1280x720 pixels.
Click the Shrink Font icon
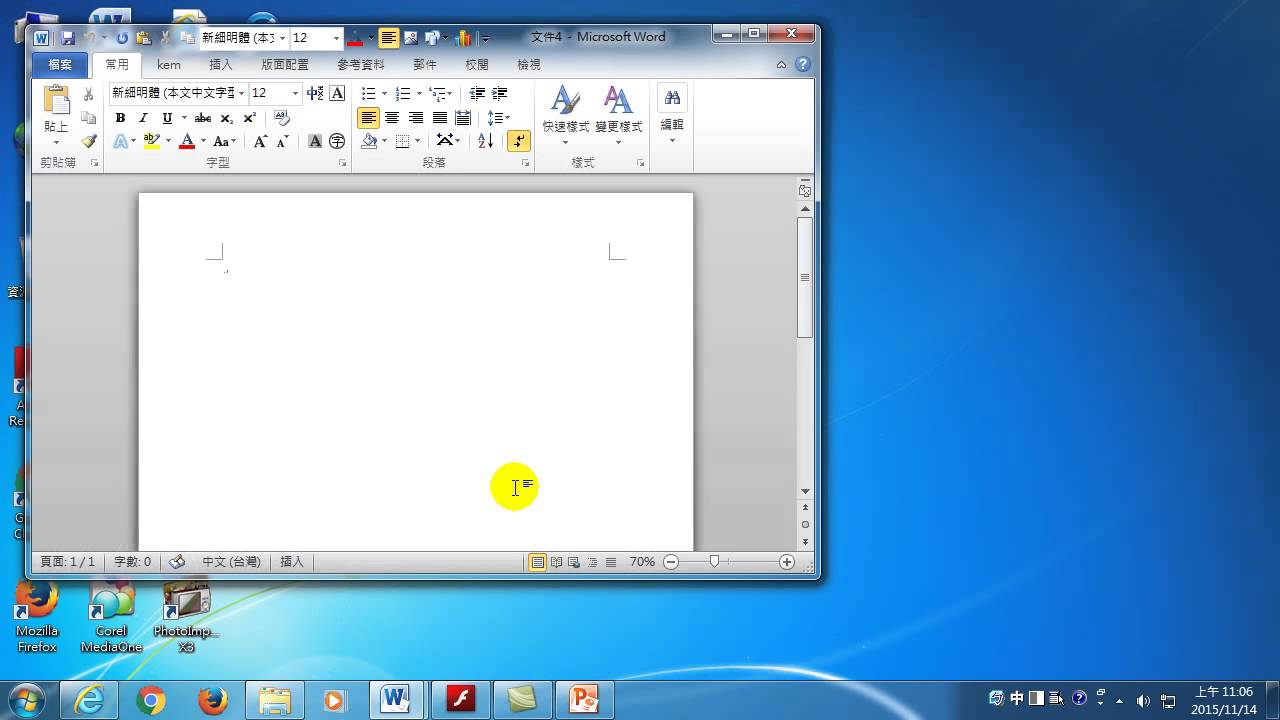(x=282, y=142)
